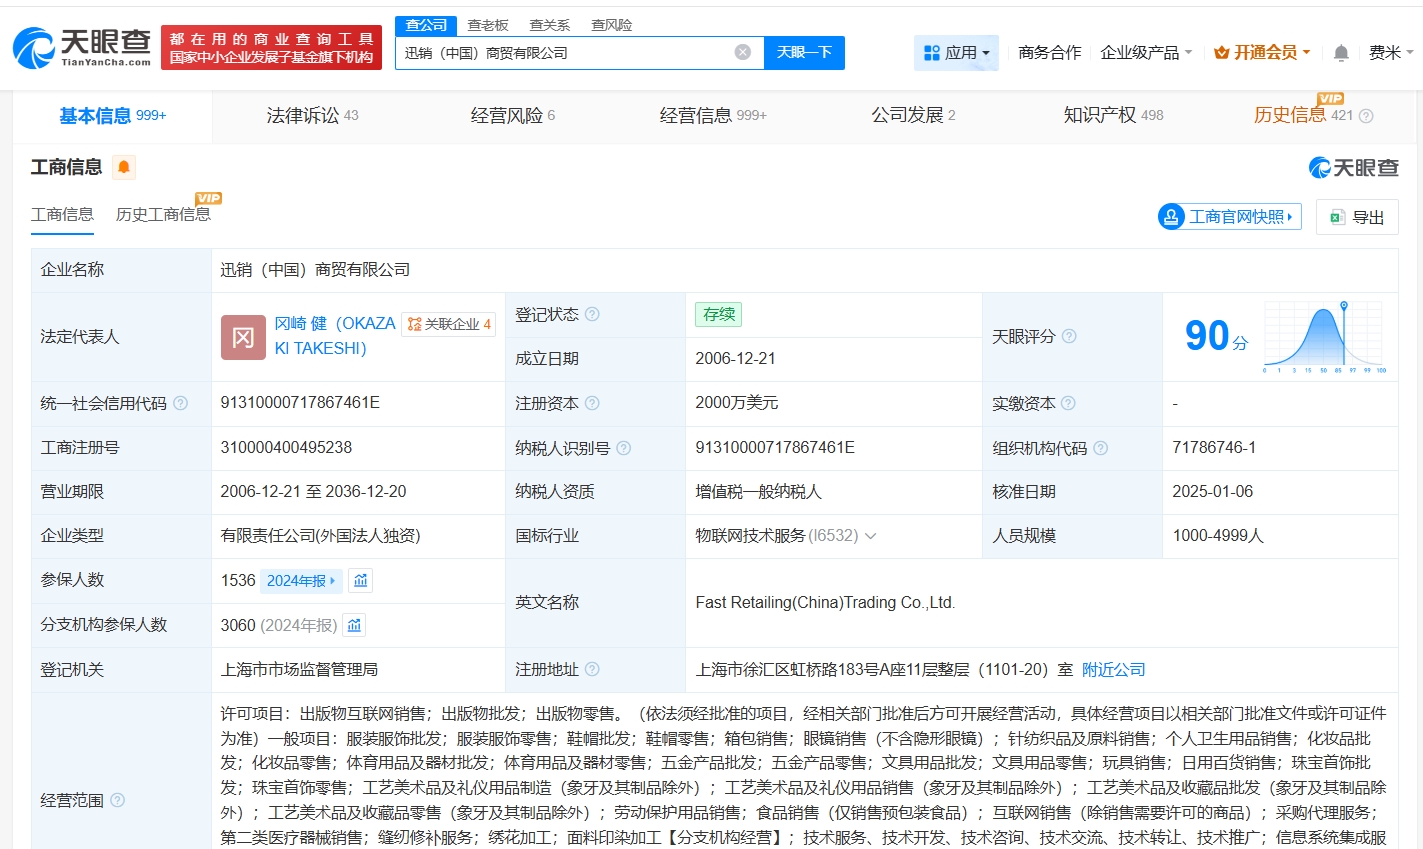Clear the search box text
The height and width of the screenshot is (849, 1423).
tap(742, 52)
